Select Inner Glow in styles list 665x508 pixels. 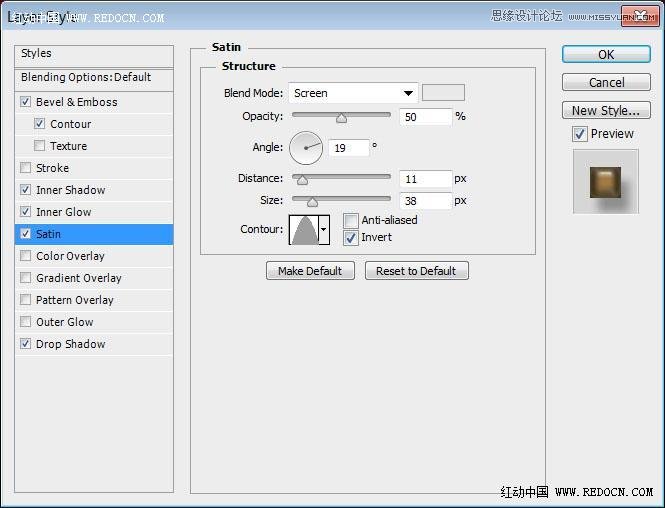coord(64,212)
